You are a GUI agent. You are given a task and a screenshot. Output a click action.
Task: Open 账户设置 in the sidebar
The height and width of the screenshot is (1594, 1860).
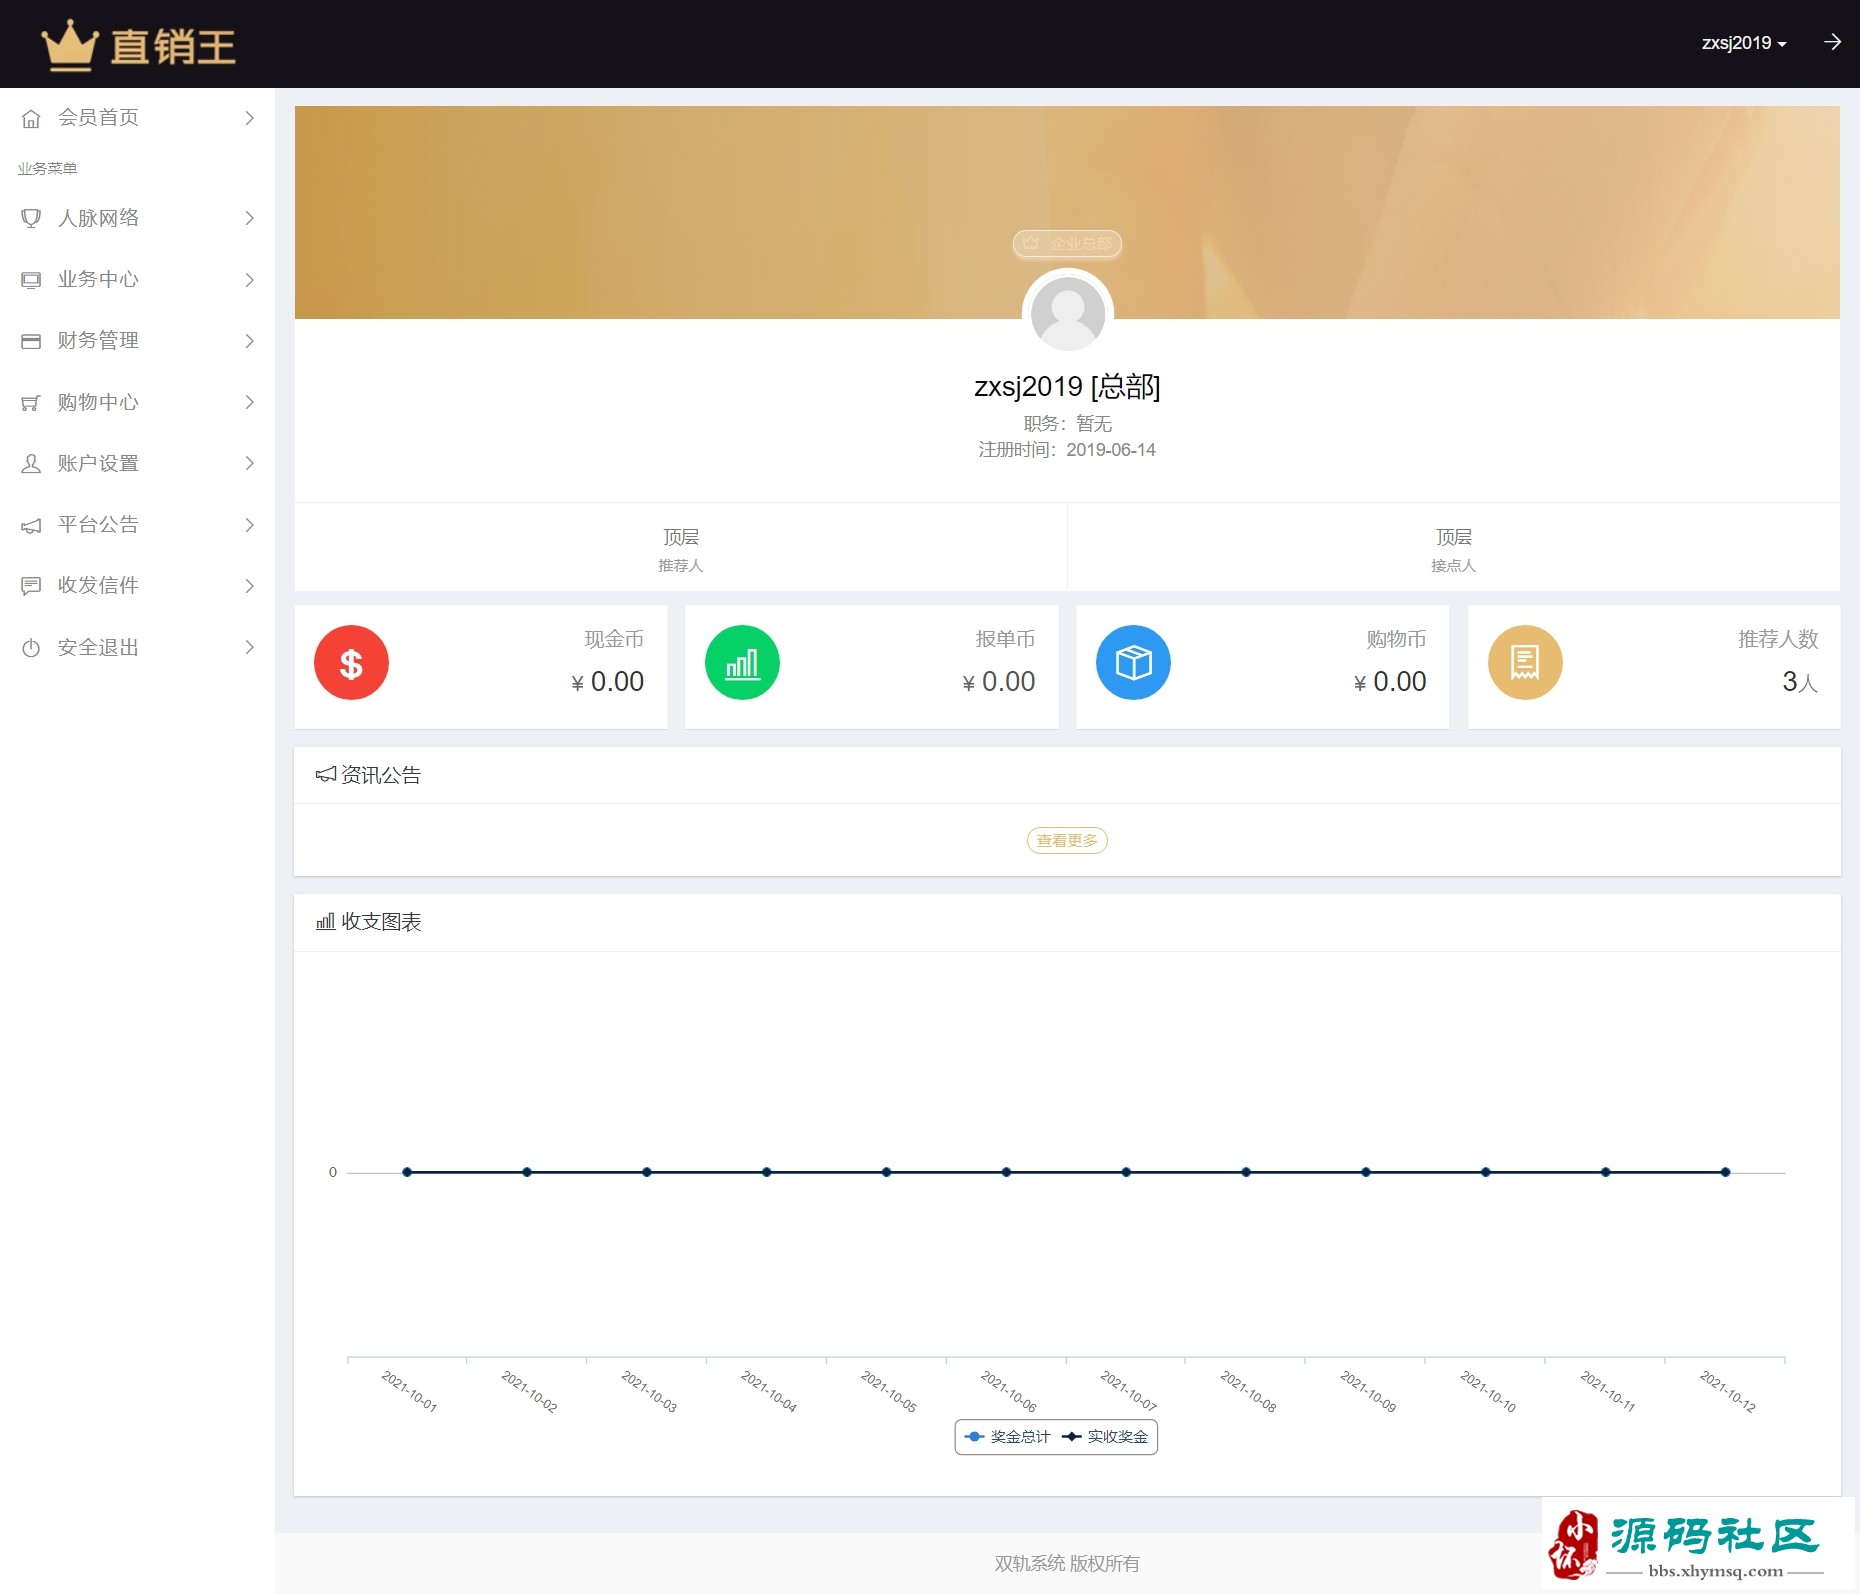(98, 464)
